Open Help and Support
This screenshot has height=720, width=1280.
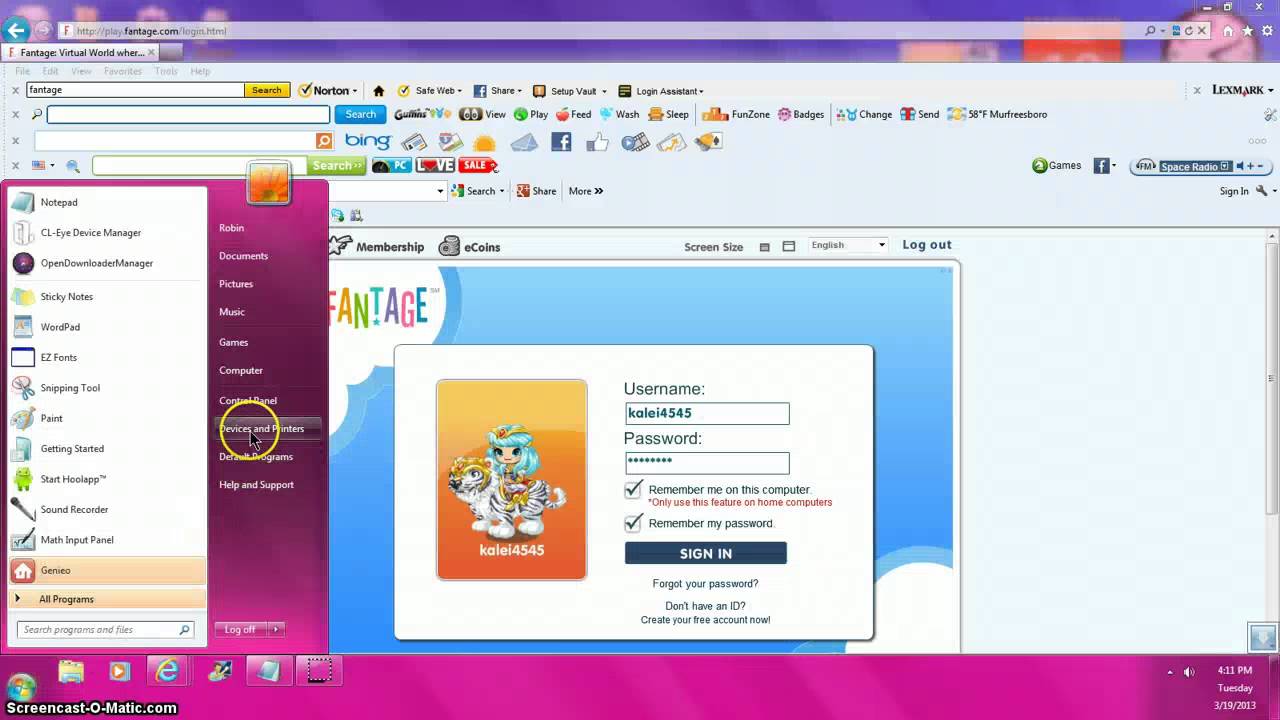[257, 485]
